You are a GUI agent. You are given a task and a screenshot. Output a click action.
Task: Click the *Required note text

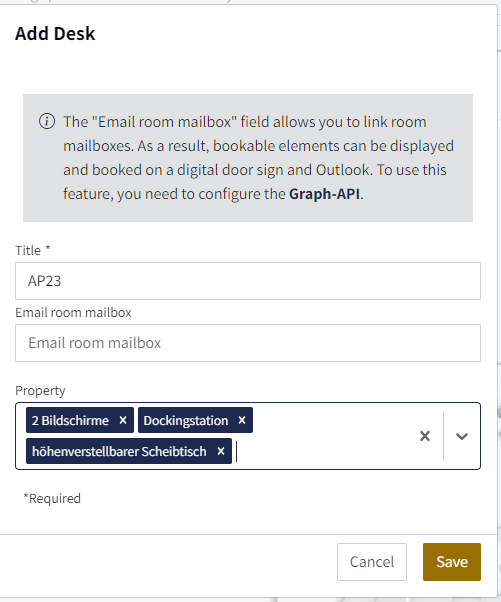click(52, 498)
